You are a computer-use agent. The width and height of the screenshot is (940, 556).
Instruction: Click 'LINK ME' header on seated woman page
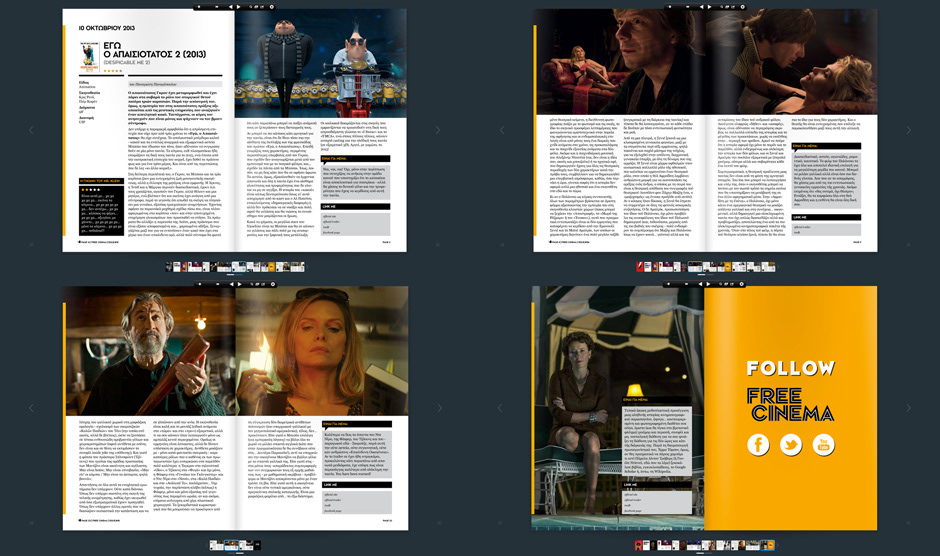(657, 485)
